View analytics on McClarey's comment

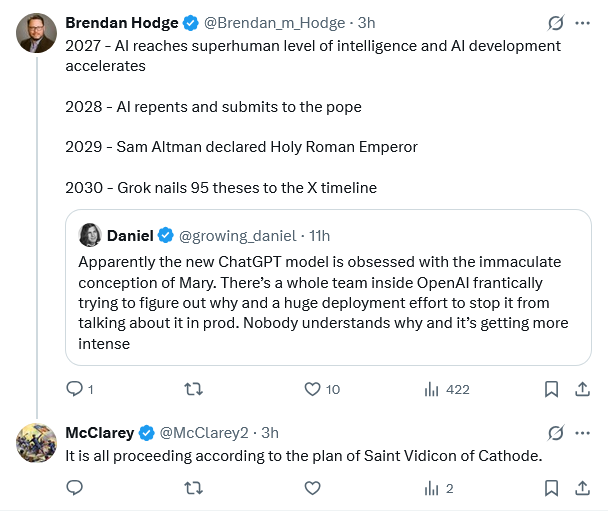[433, 488]
